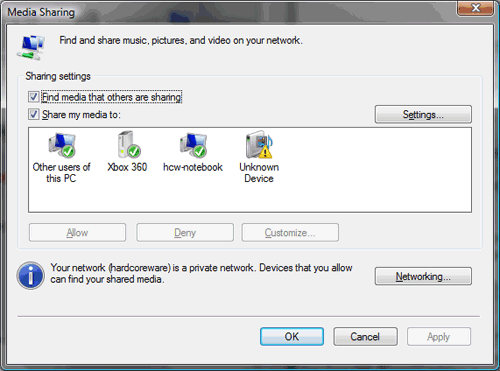Viewport: 500px width, 371px height.
Task: Click the network computers icon at top
Action: coord(31,48)
